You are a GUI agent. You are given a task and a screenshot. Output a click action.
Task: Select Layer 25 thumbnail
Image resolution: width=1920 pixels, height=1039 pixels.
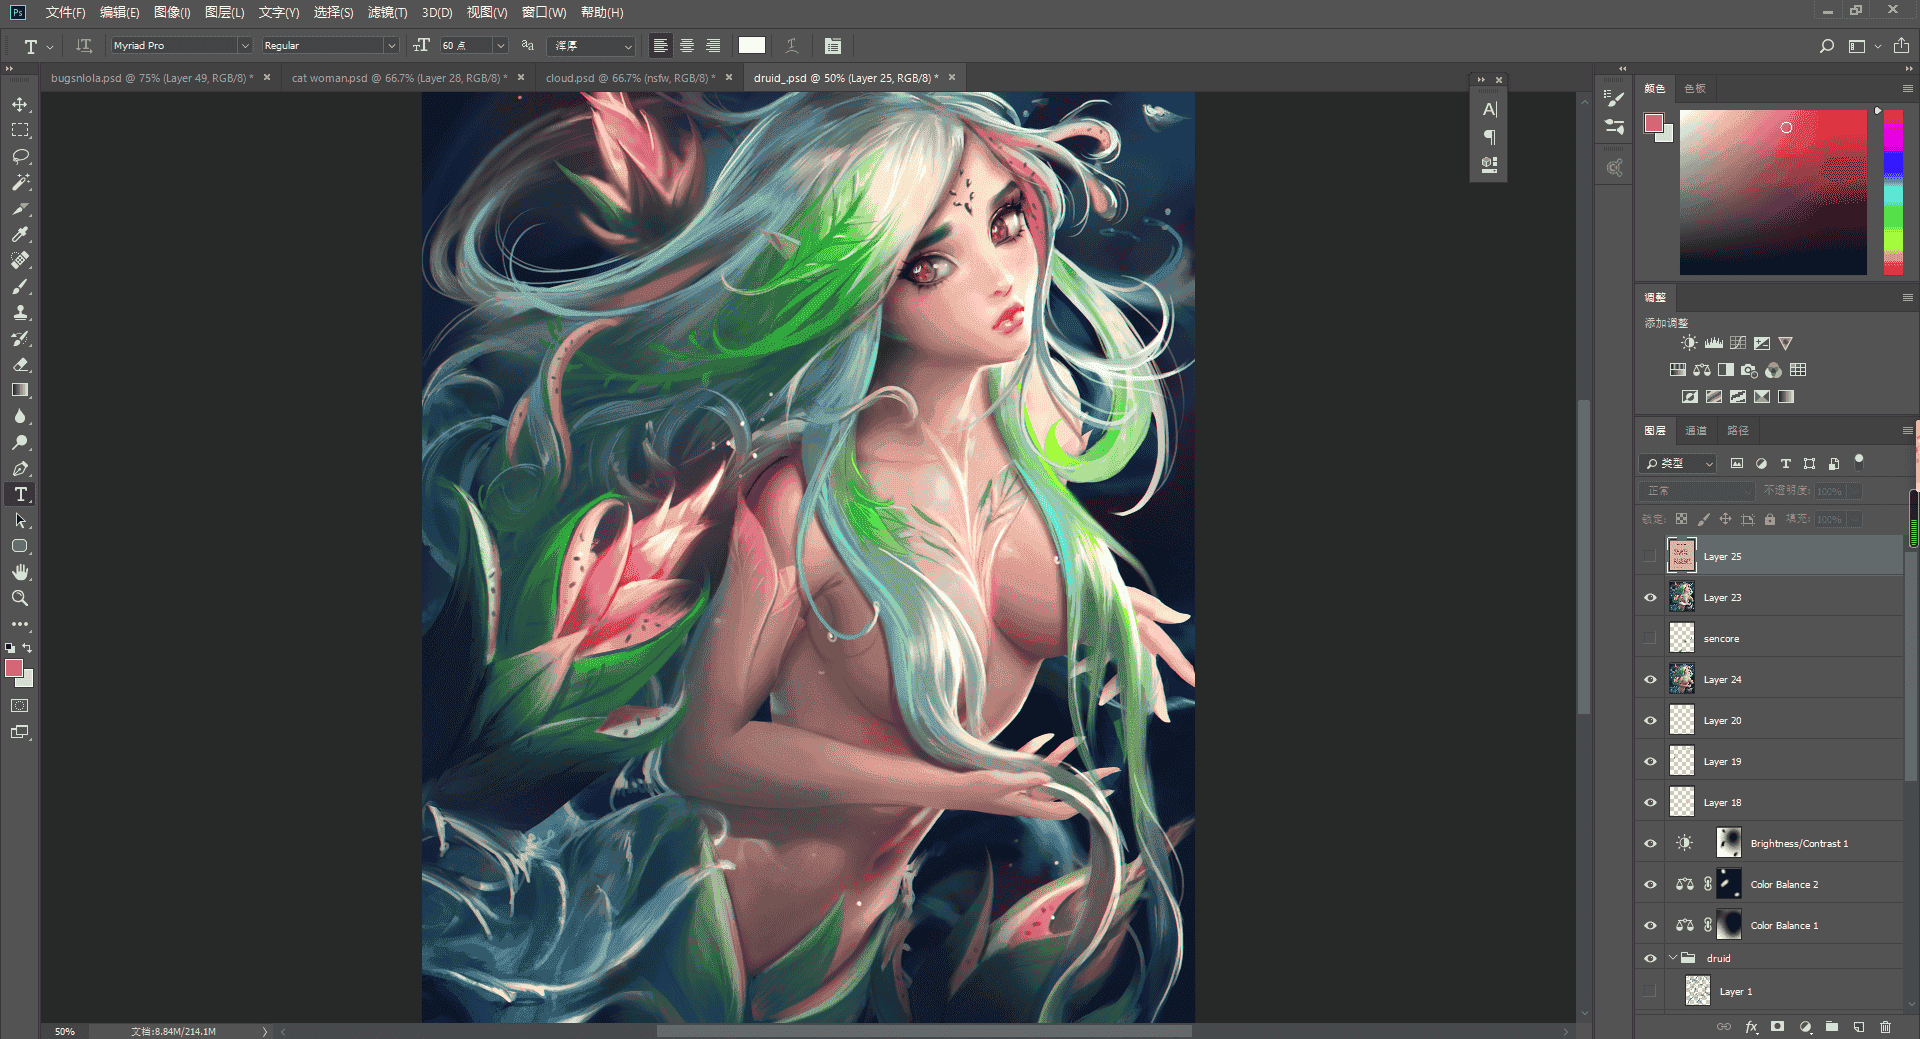pos(1682,556)
